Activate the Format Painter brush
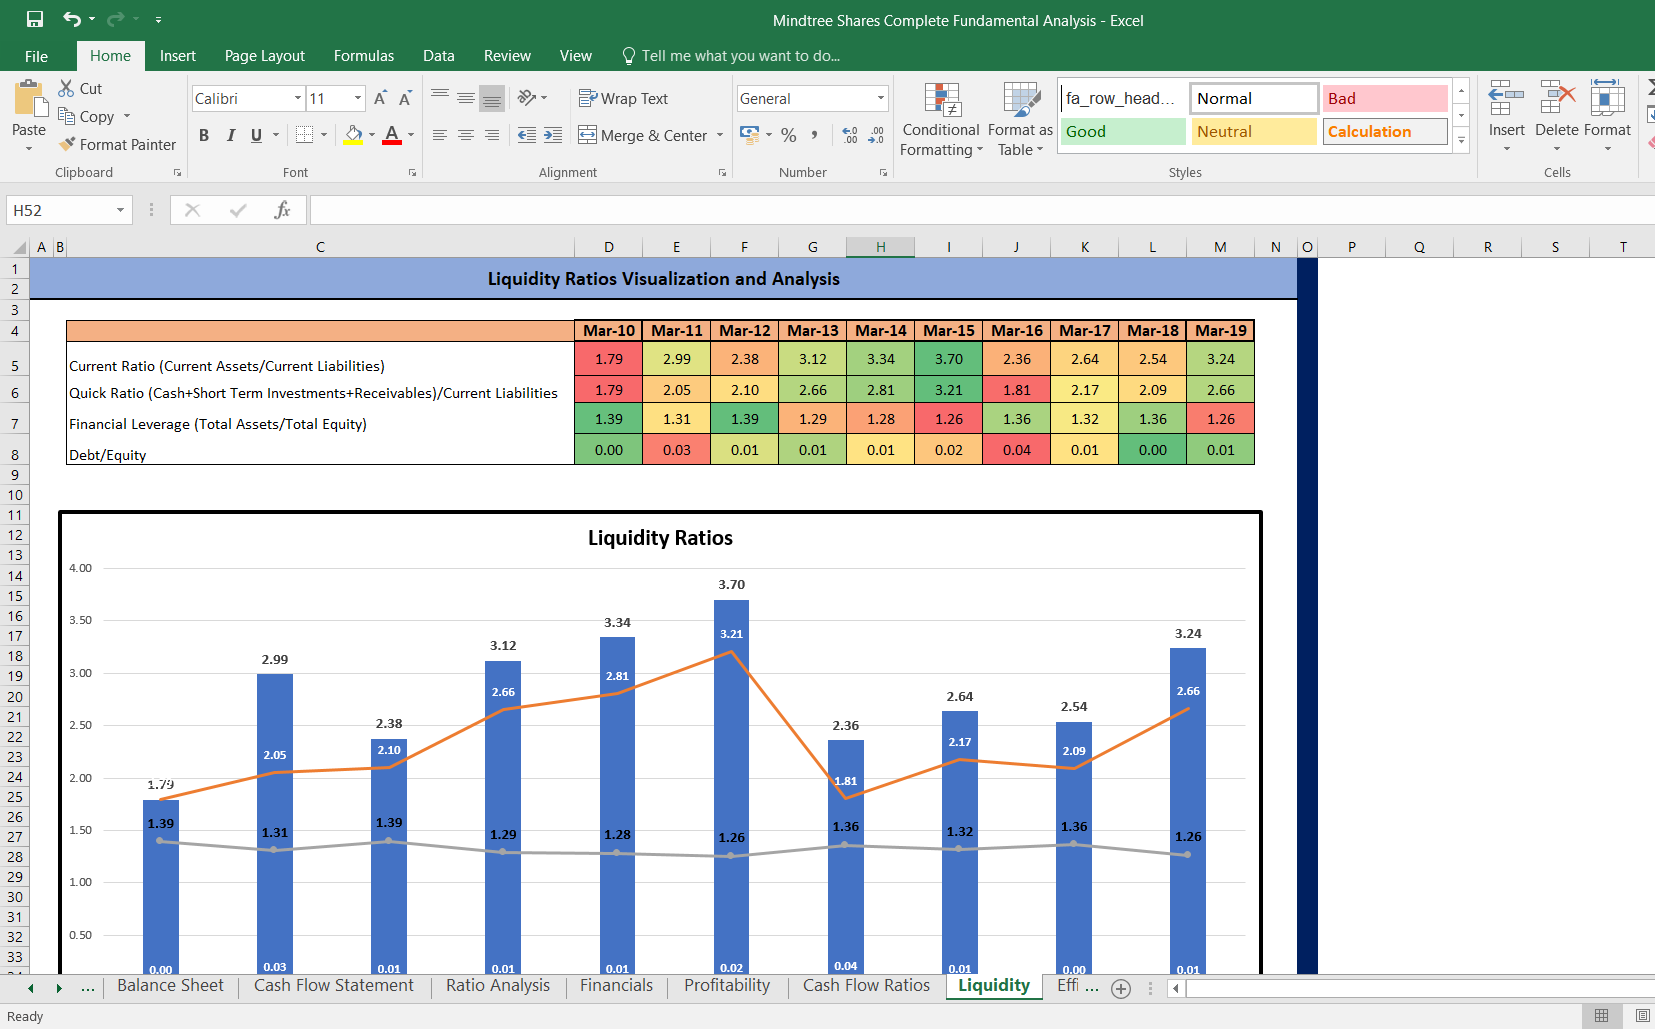1655x1029 pixels. [x=67, y=144]
